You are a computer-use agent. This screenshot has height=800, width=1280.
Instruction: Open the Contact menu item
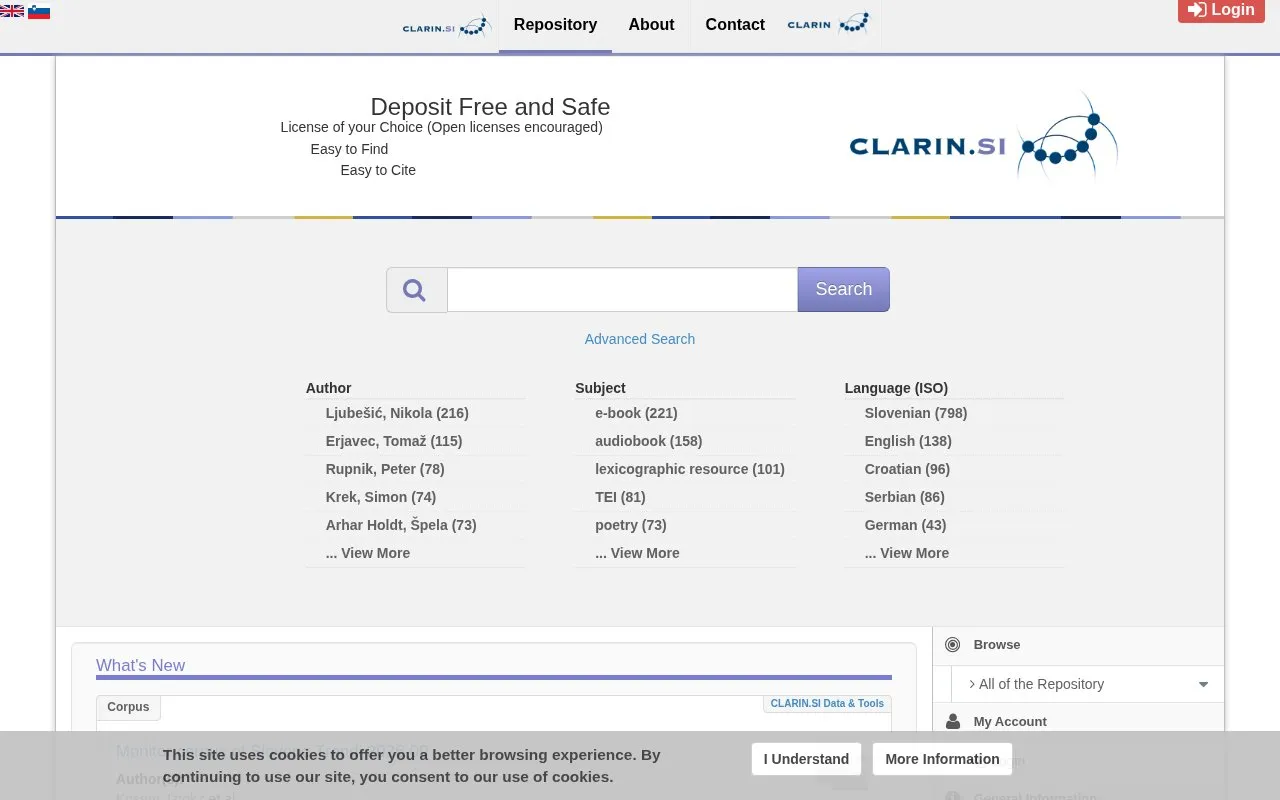735,25
